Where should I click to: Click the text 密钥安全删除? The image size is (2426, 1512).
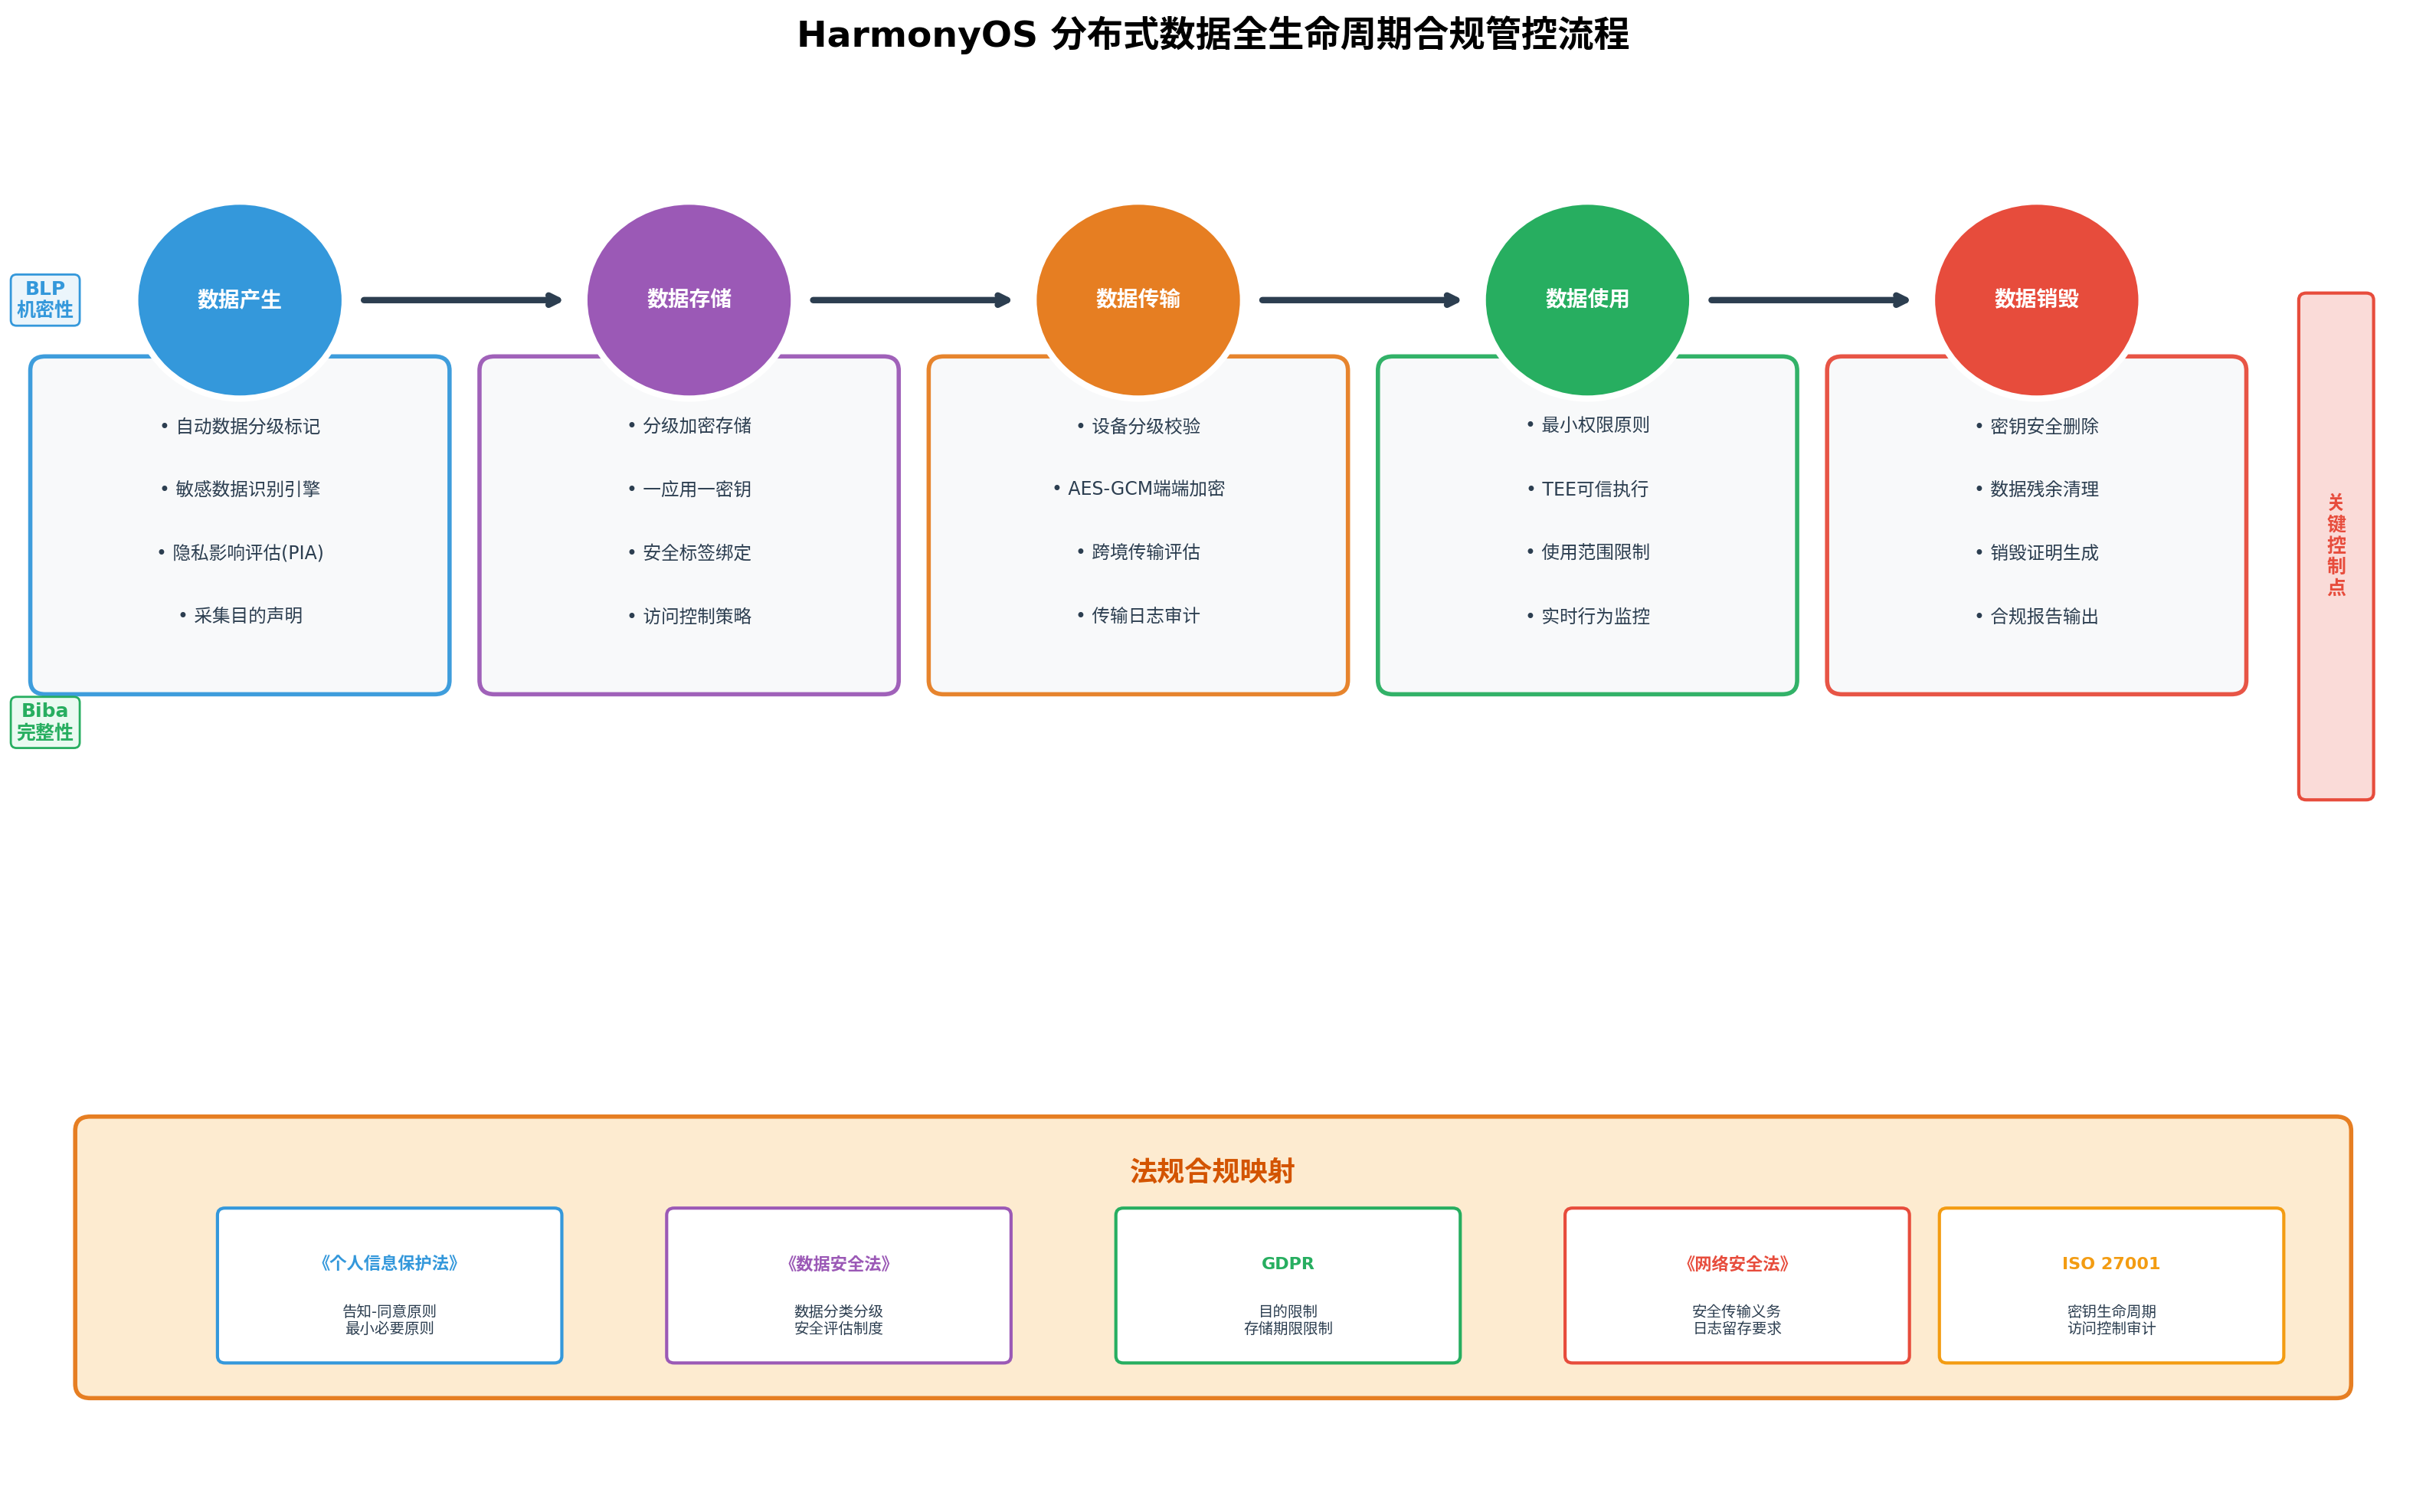[2044, 427]
